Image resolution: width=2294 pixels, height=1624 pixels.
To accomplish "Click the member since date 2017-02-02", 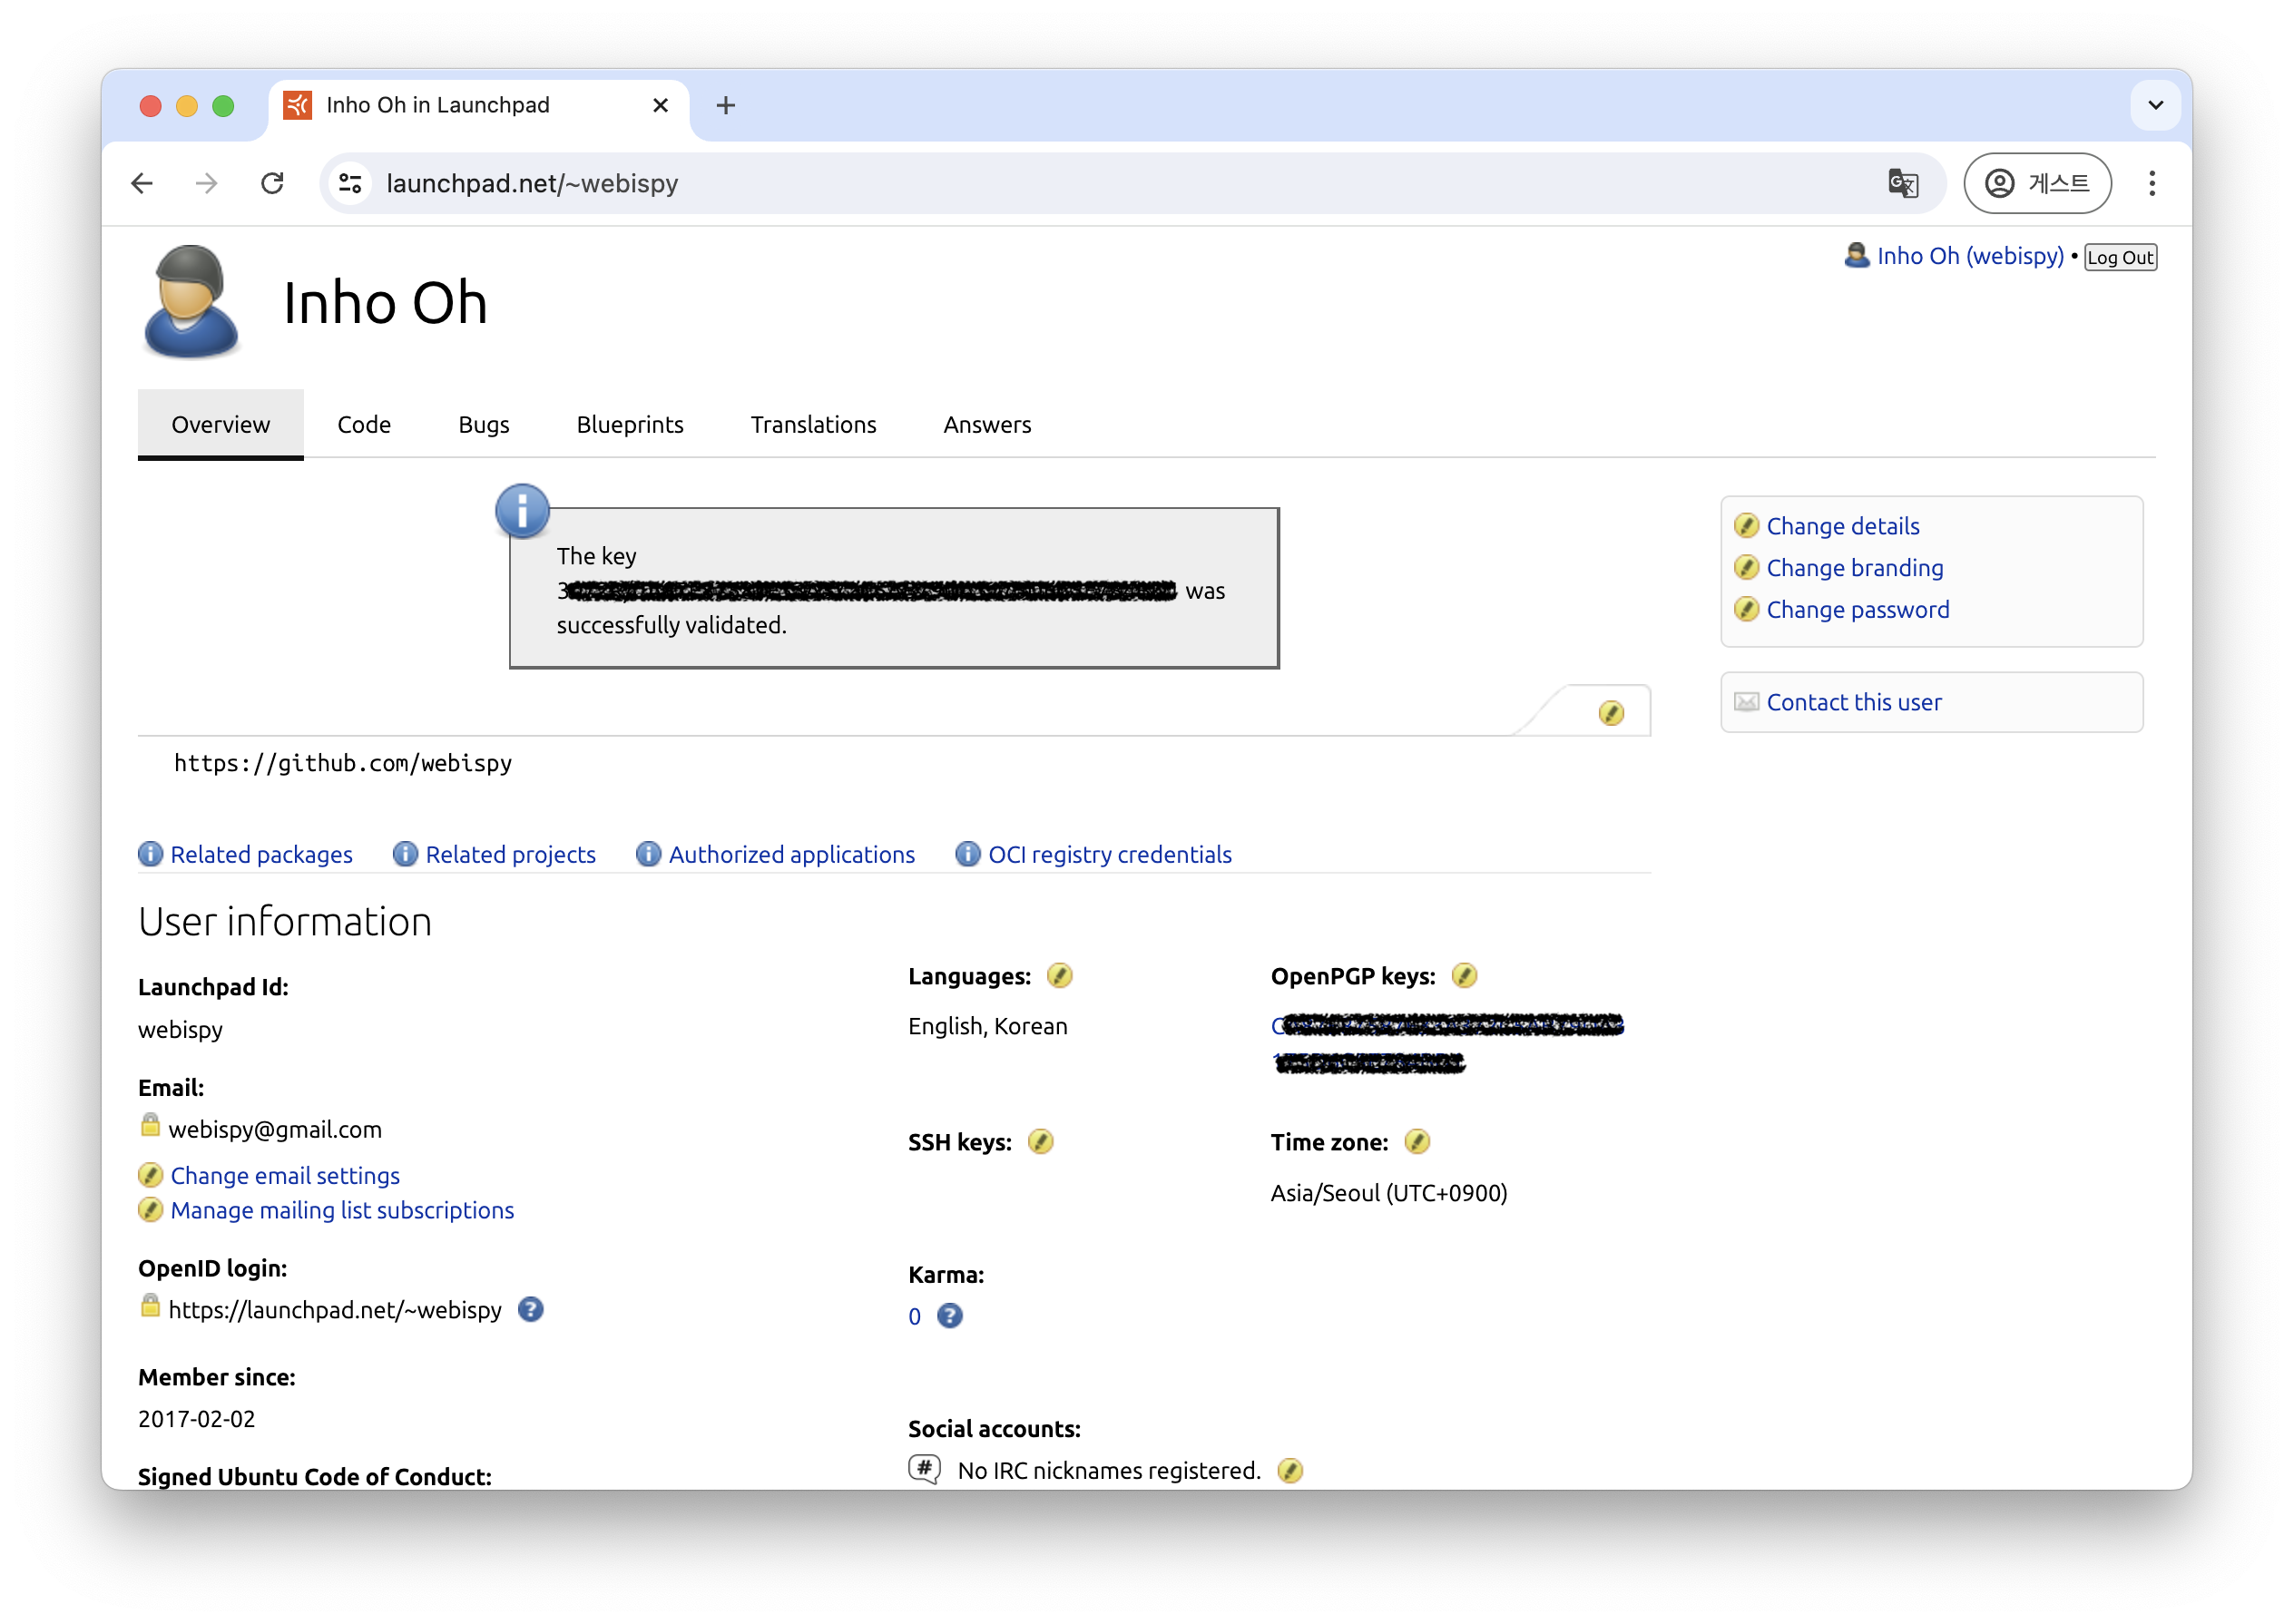I will 197,1419.
